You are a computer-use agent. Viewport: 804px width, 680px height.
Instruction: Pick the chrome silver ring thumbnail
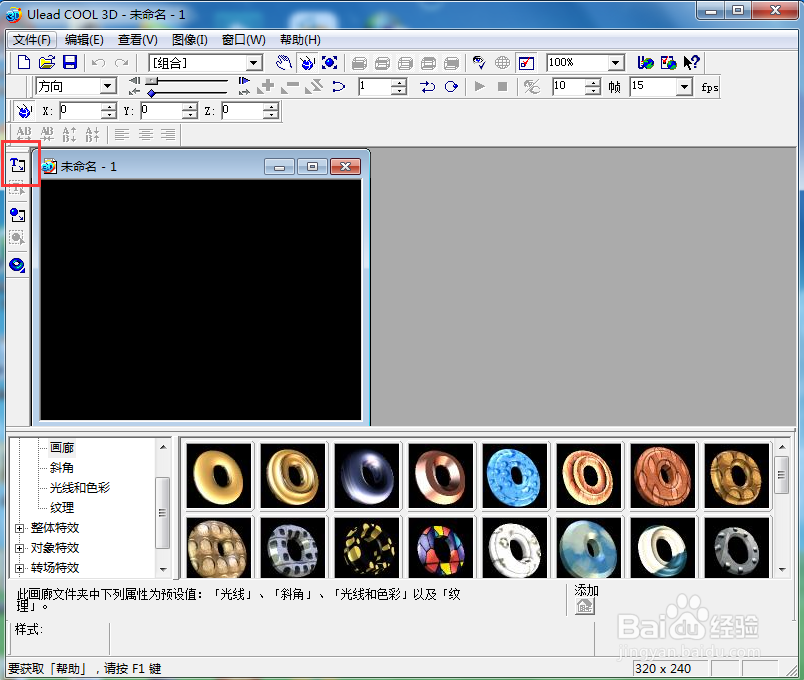pyautogui.click(x=367, y=476)
